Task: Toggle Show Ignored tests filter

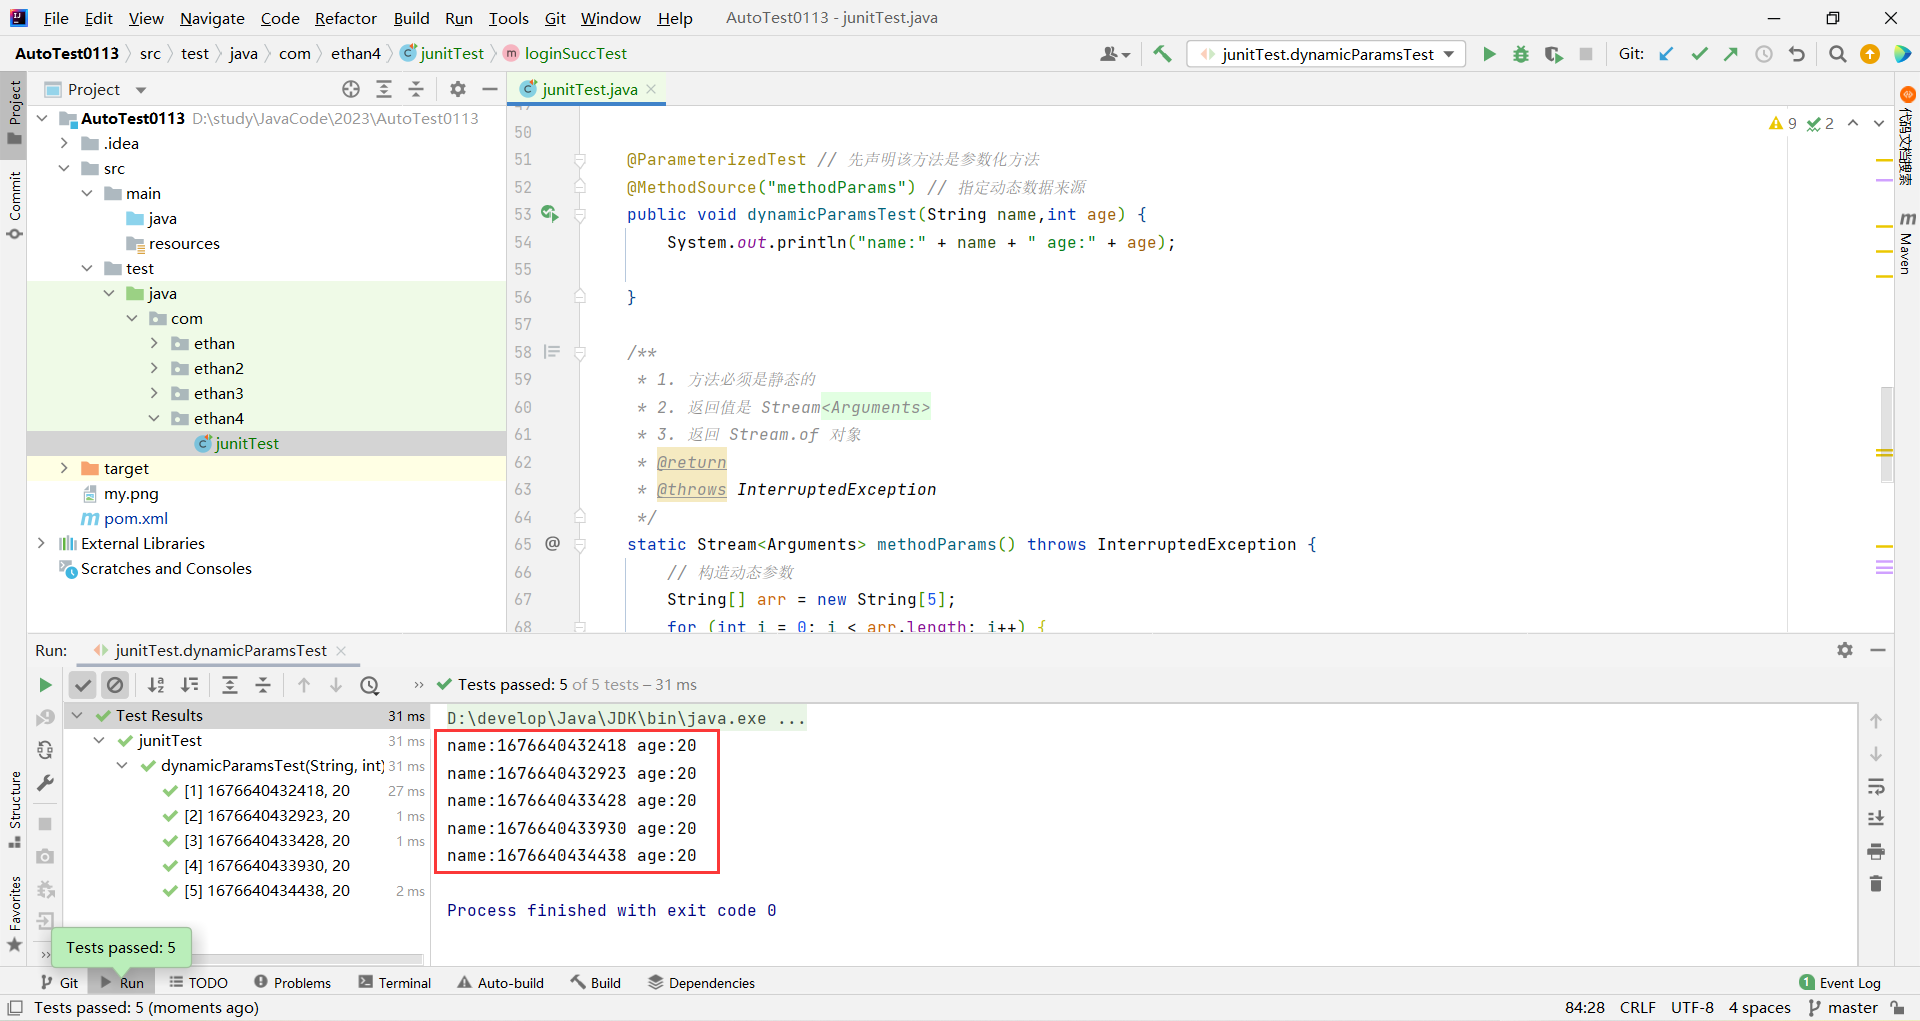Action: point(115,685)
